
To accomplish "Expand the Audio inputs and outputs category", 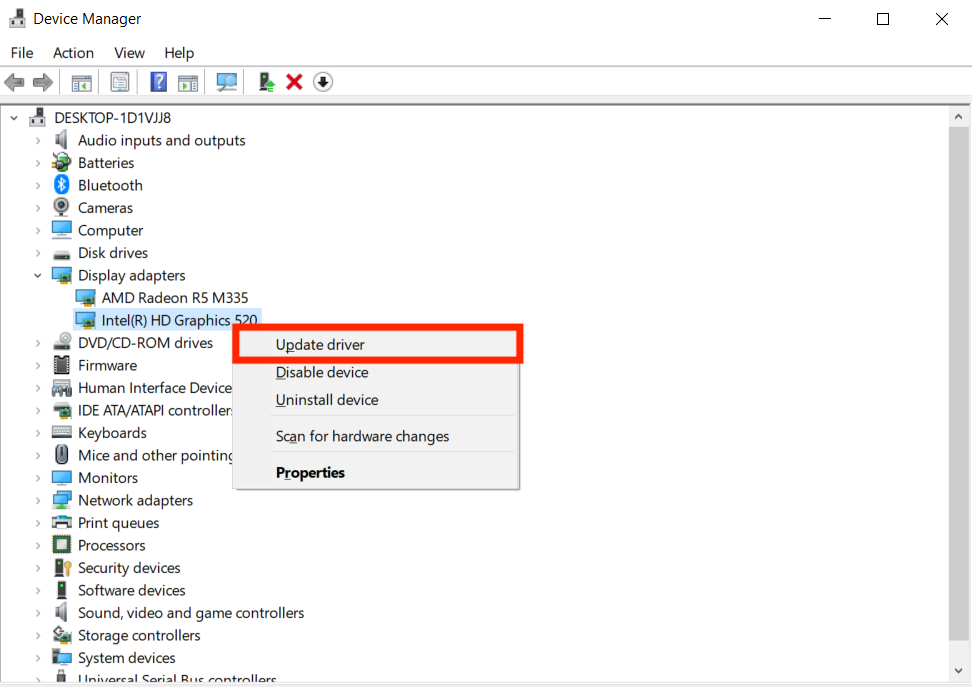I will [x=38, y=140].
